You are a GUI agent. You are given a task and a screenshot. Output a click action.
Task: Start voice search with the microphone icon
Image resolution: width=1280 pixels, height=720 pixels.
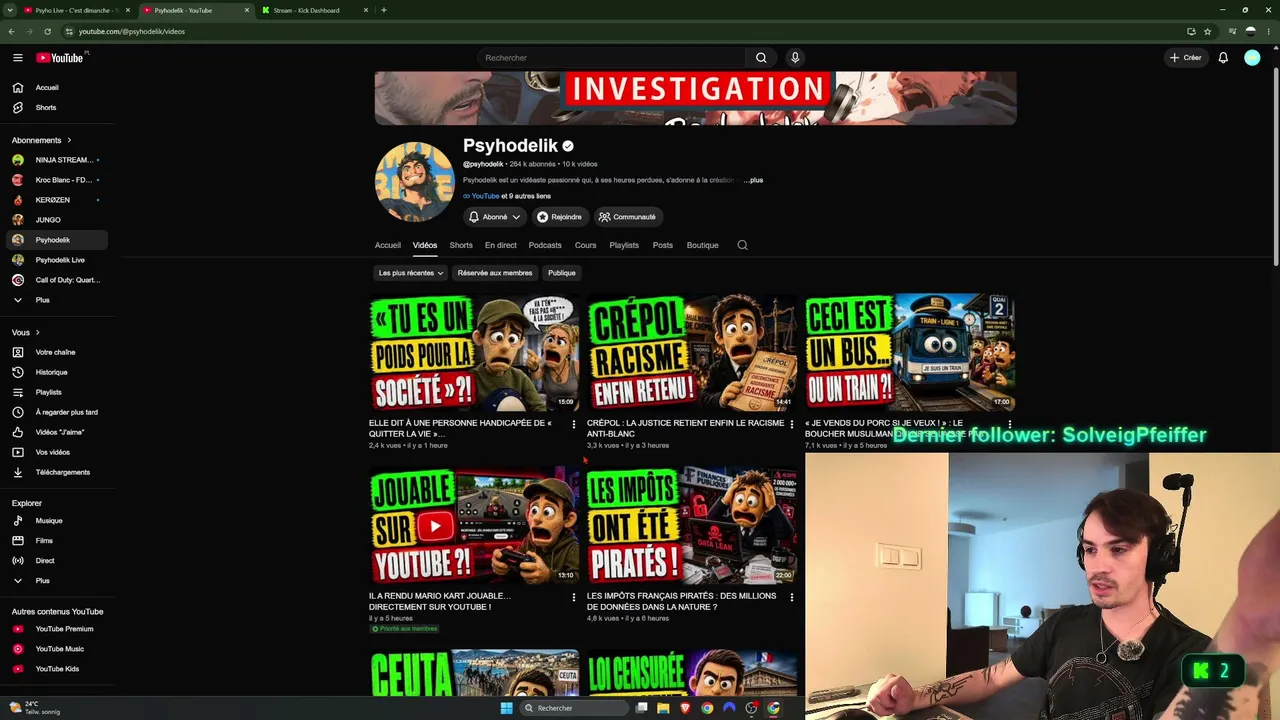click(x=795, y=58)
